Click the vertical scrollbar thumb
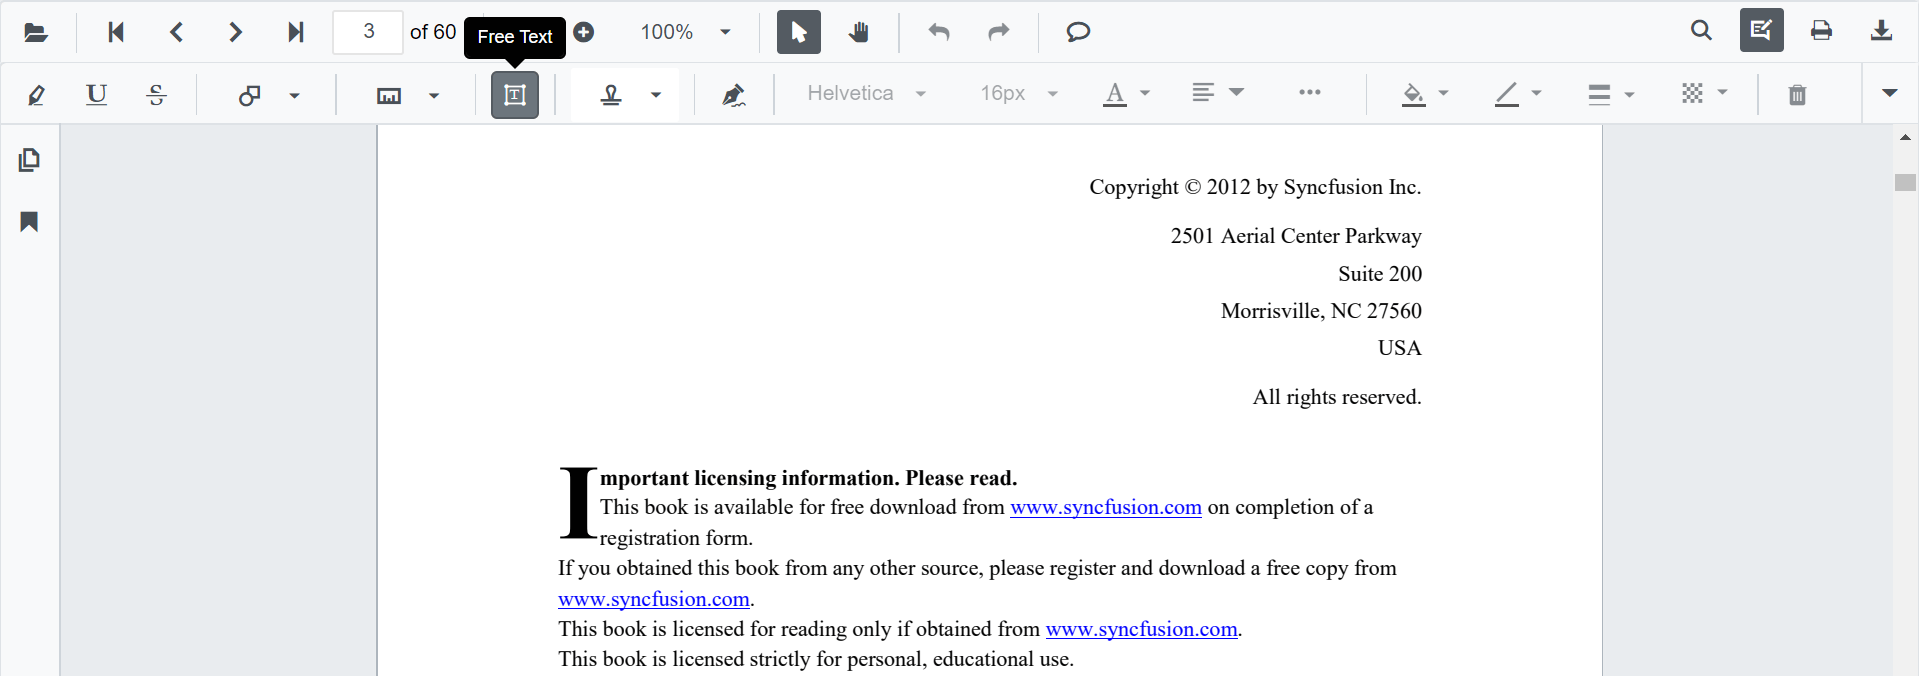The height and width of the screenshot is (676, 1919). pyautogui.click(x=1905, y=182)
